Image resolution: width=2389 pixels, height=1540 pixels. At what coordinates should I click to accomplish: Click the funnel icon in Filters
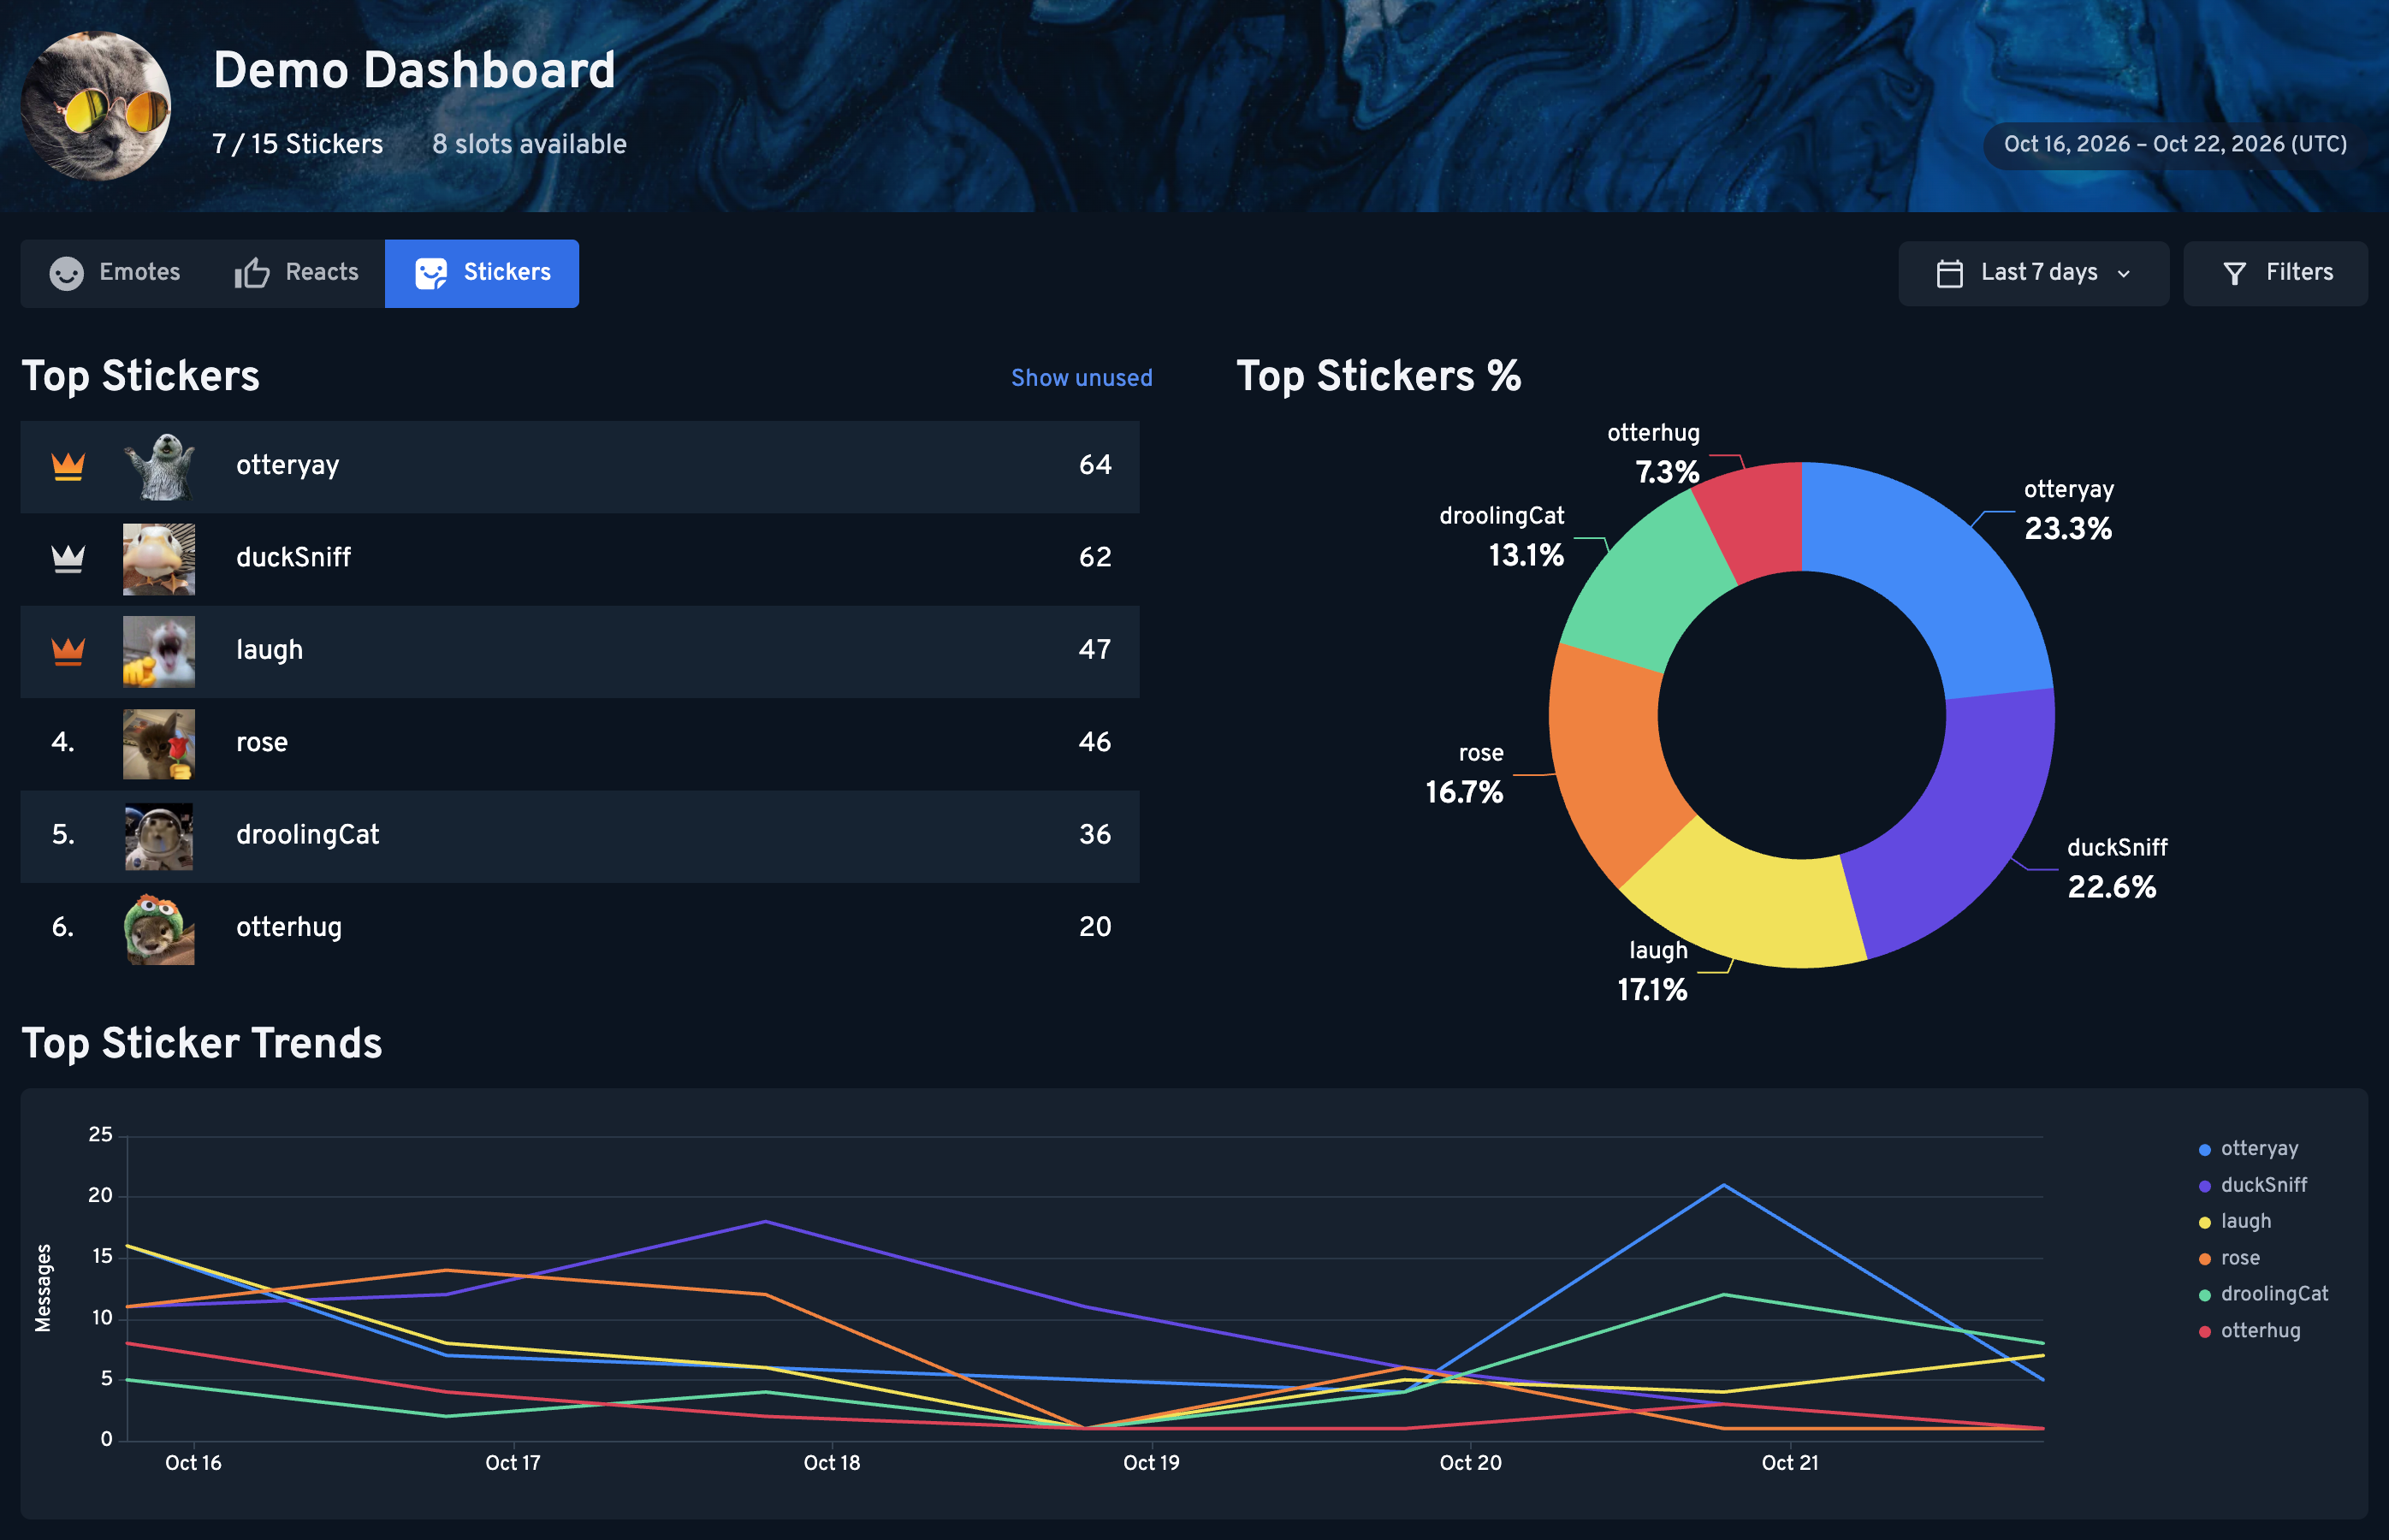2234,273
